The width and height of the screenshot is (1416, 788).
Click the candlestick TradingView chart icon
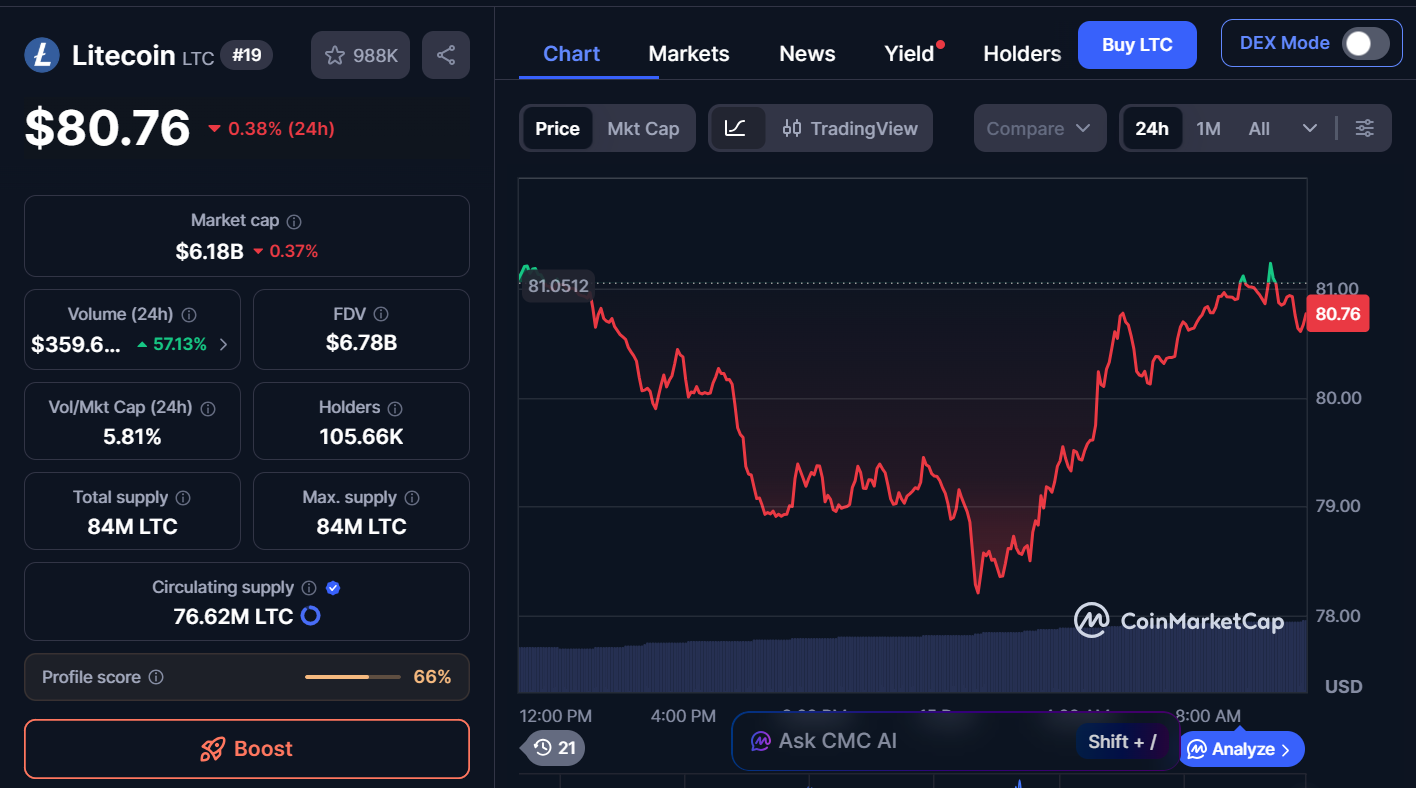792,128
